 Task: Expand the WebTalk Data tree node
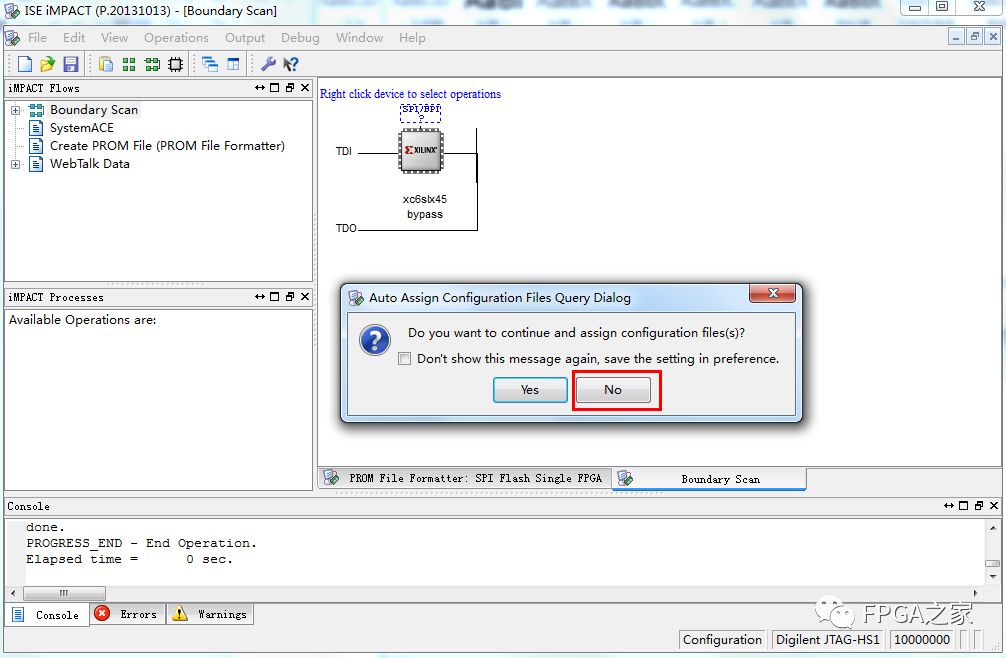click(15, 164)
